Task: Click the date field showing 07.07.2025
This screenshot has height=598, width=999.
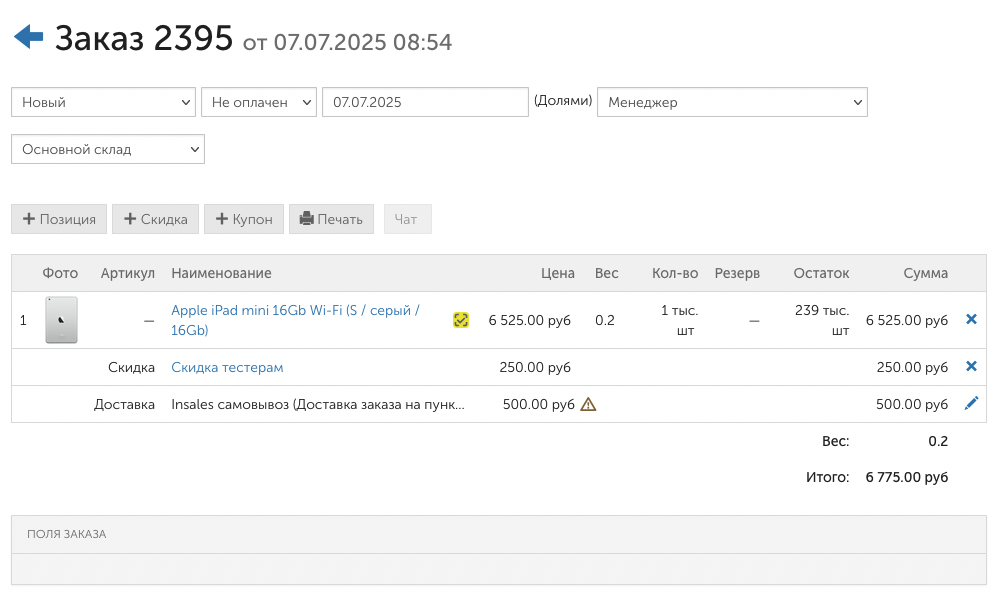Action: (x=424, y=102)
